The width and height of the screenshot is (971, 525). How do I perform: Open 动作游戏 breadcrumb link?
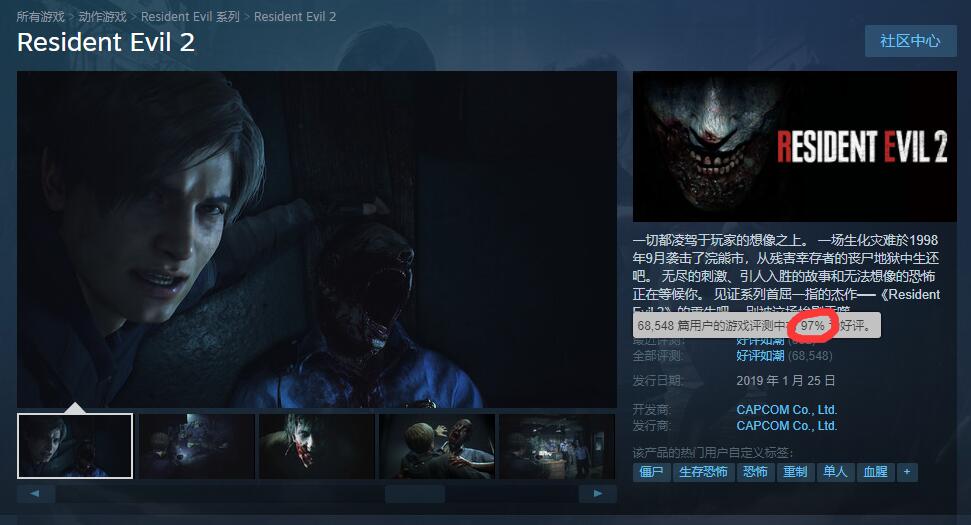click(x=102, y=17)
